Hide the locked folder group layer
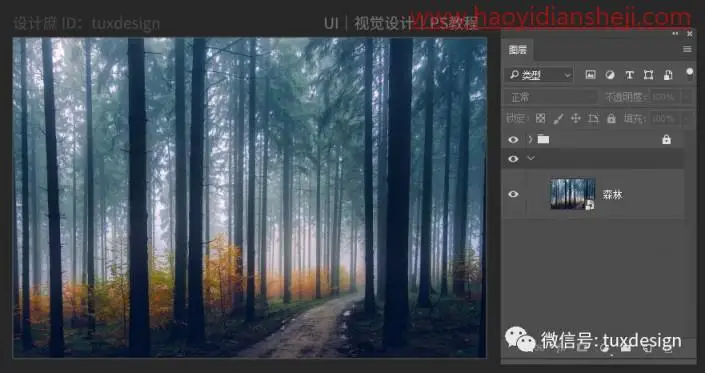 [x=513, y=140]
